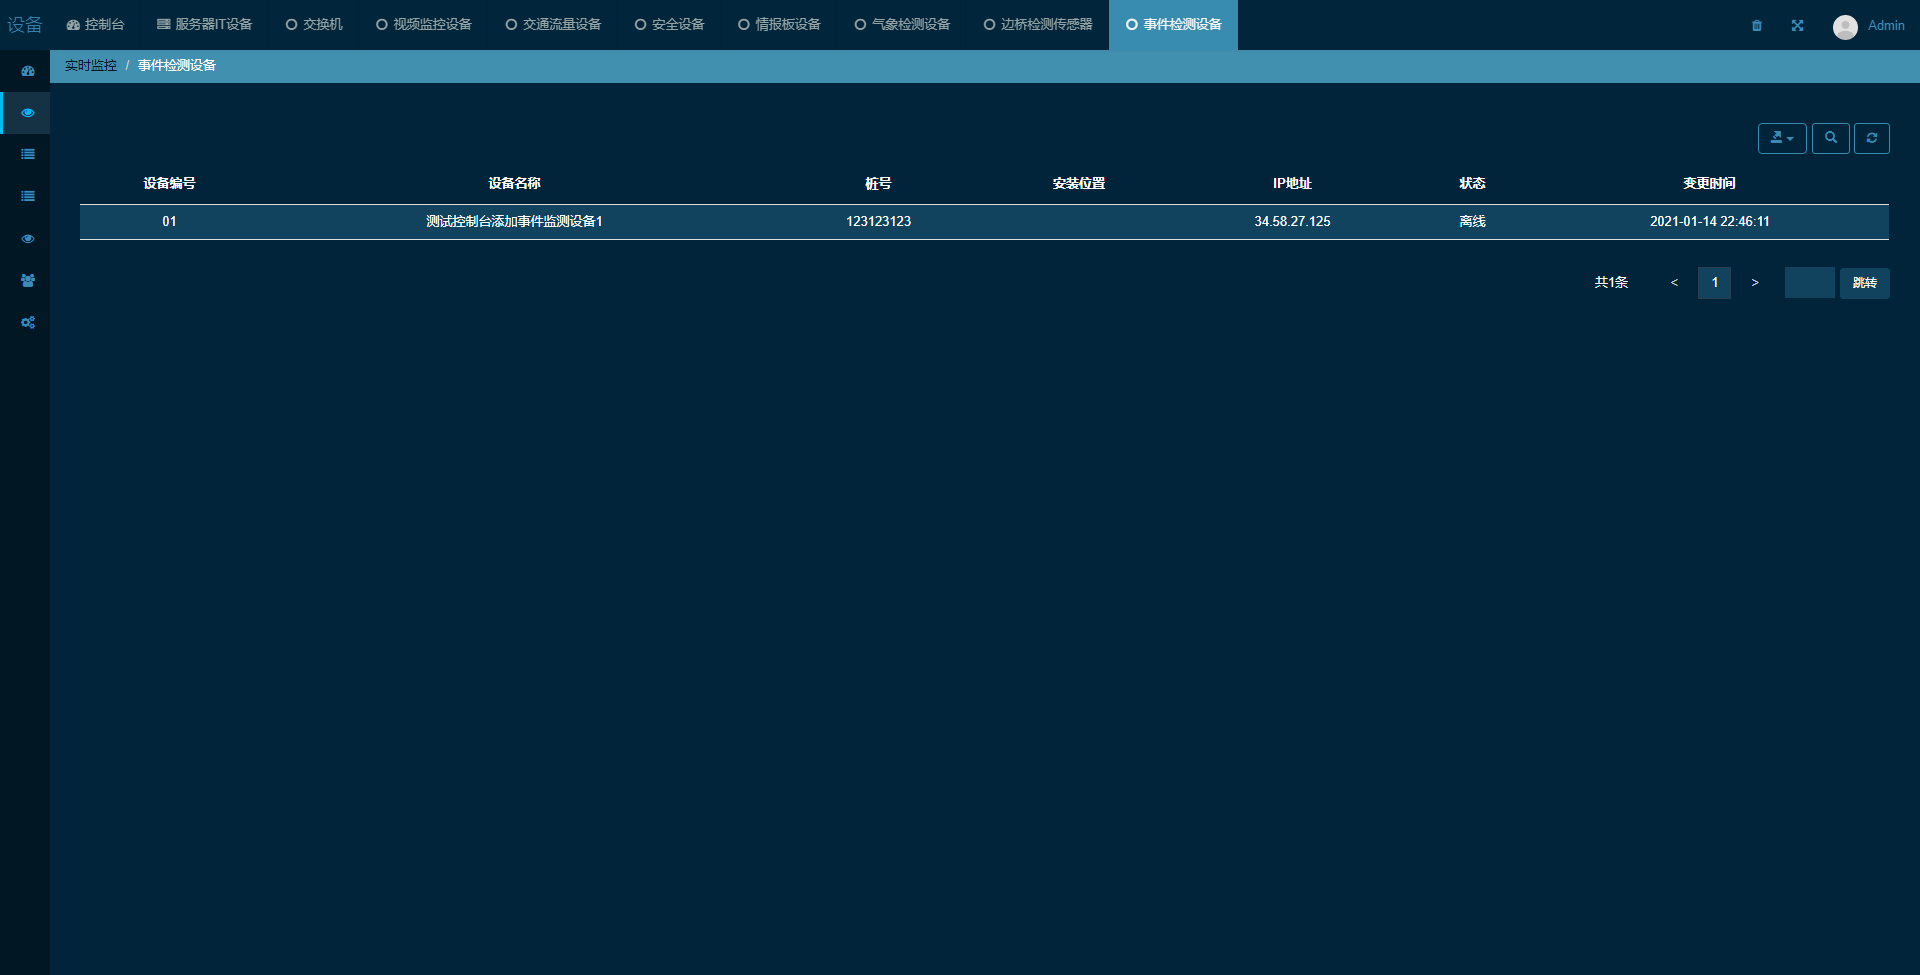Click the 变更时间 column header

coord(1709,184)
